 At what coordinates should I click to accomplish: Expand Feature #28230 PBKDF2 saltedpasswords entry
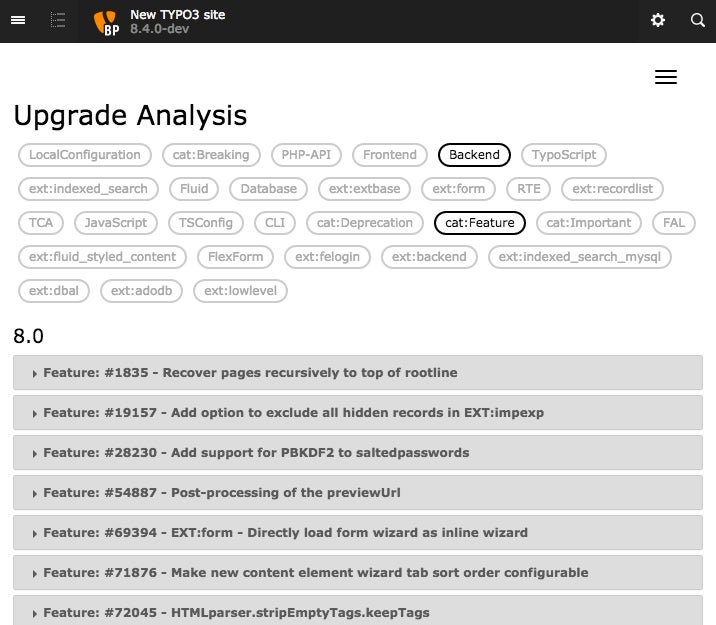(256, 453)
